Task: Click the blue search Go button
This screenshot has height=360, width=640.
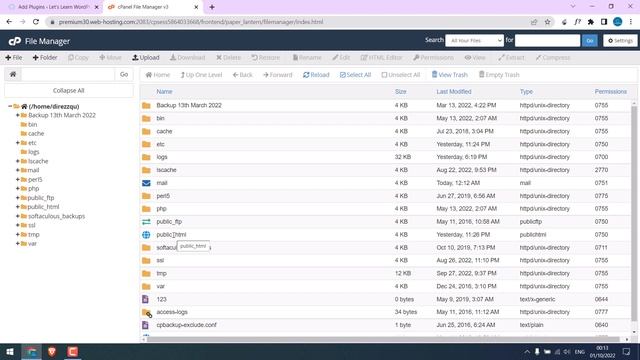Action: (590, 40)
